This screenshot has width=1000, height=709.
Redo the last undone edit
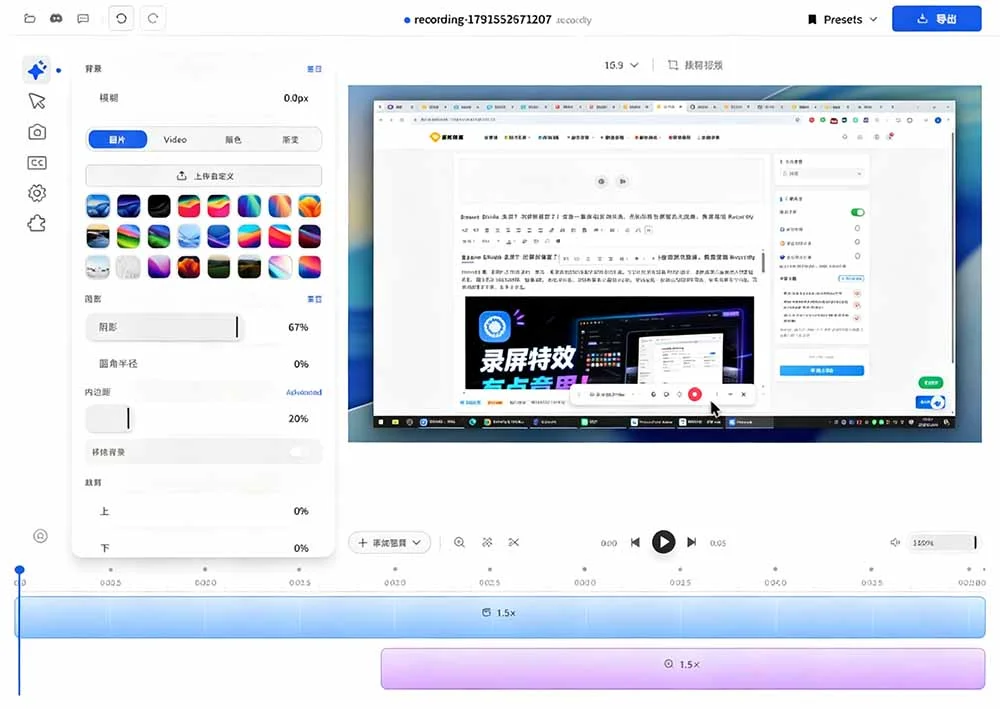(153, 18)
